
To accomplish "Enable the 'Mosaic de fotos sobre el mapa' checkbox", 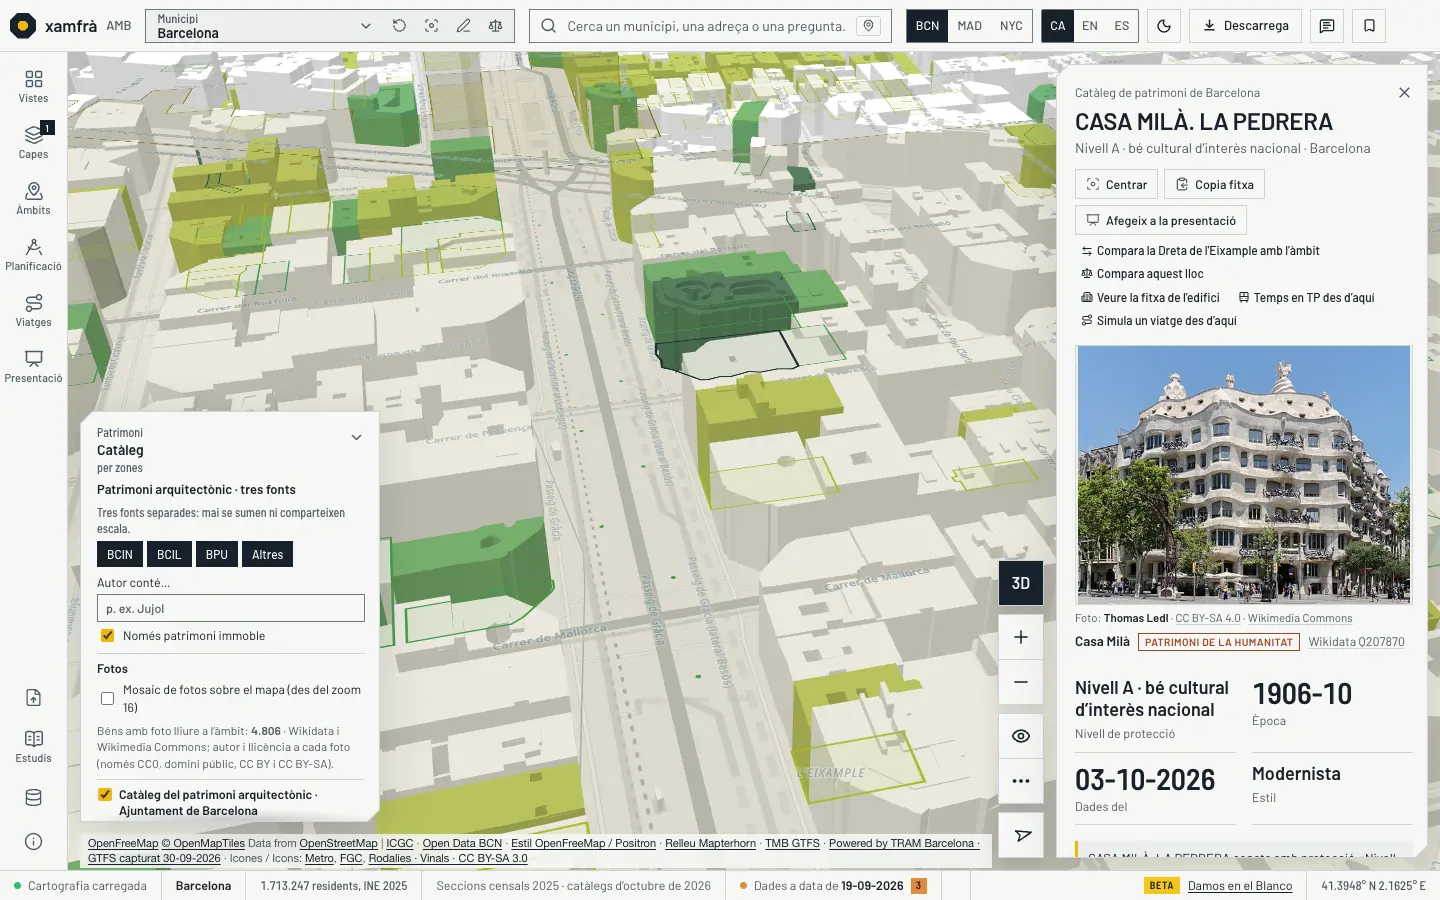I will pyautogui.click(x=107, y=698).
